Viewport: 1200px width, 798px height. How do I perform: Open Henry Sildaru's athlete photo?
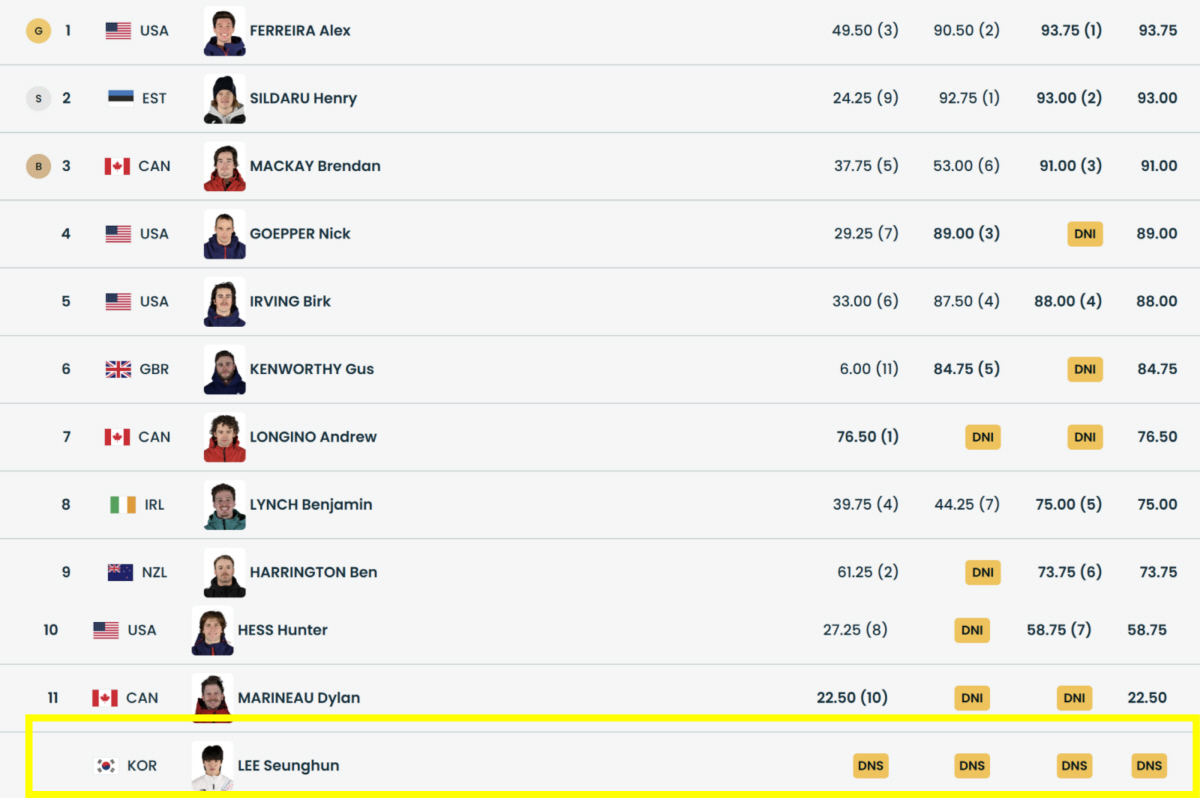pyautogui.click(x=224, y=99)
